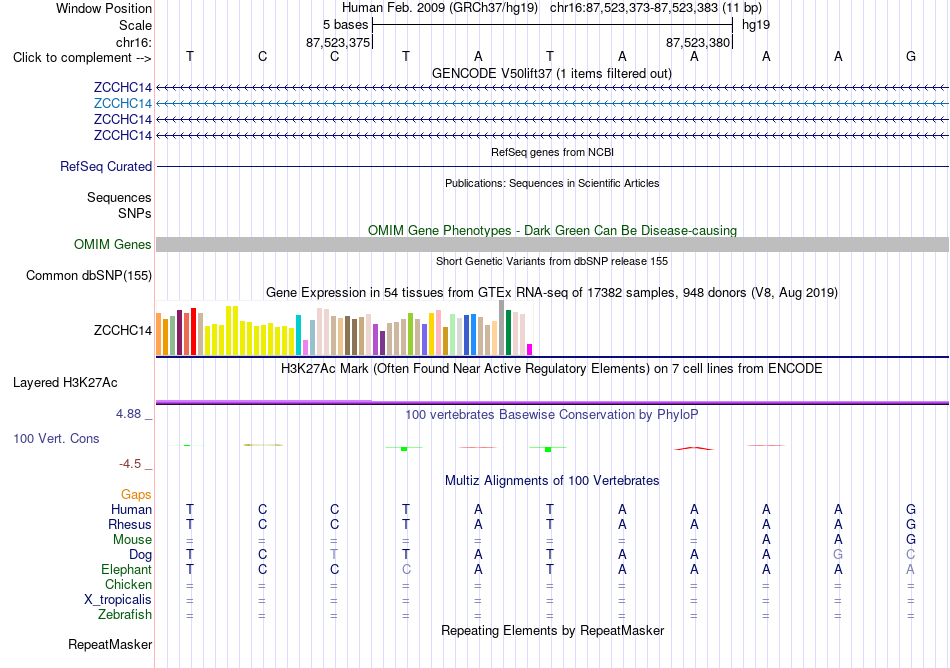The height and width of the screenshot is (668, 950).
Task: Click the gray OMIM Genes item bar
Action: click(x=552, y=244)
